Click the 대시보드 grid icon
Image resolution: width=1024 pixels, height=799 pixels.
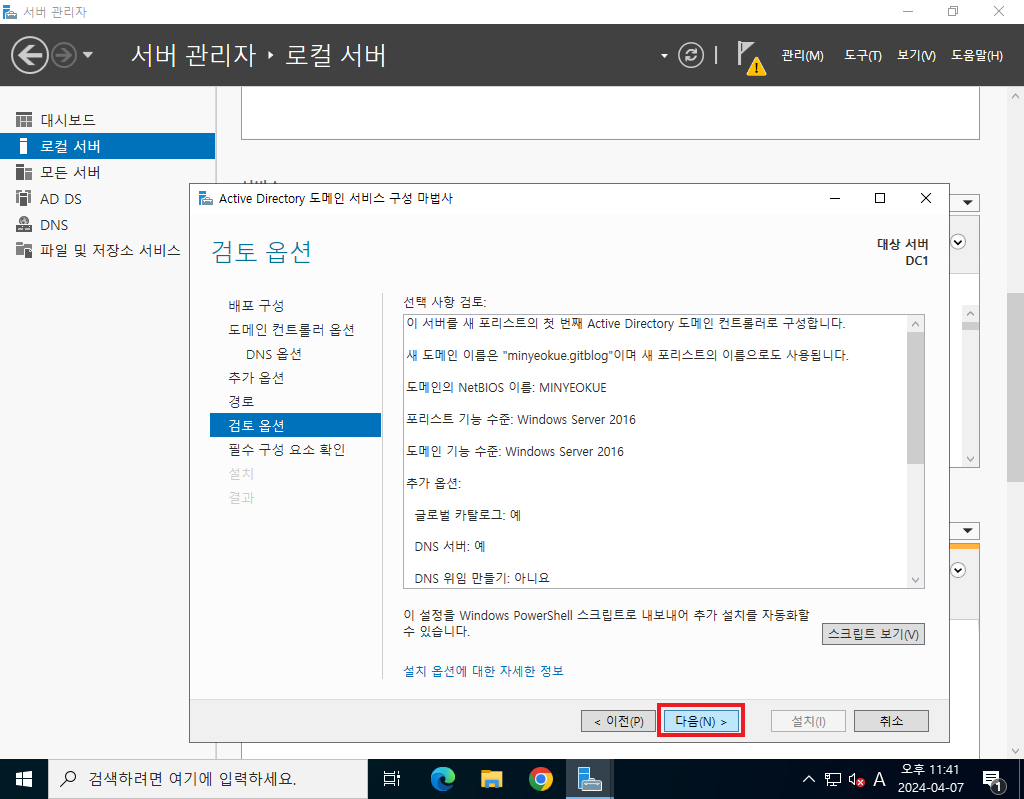click(x=24, y=120)
